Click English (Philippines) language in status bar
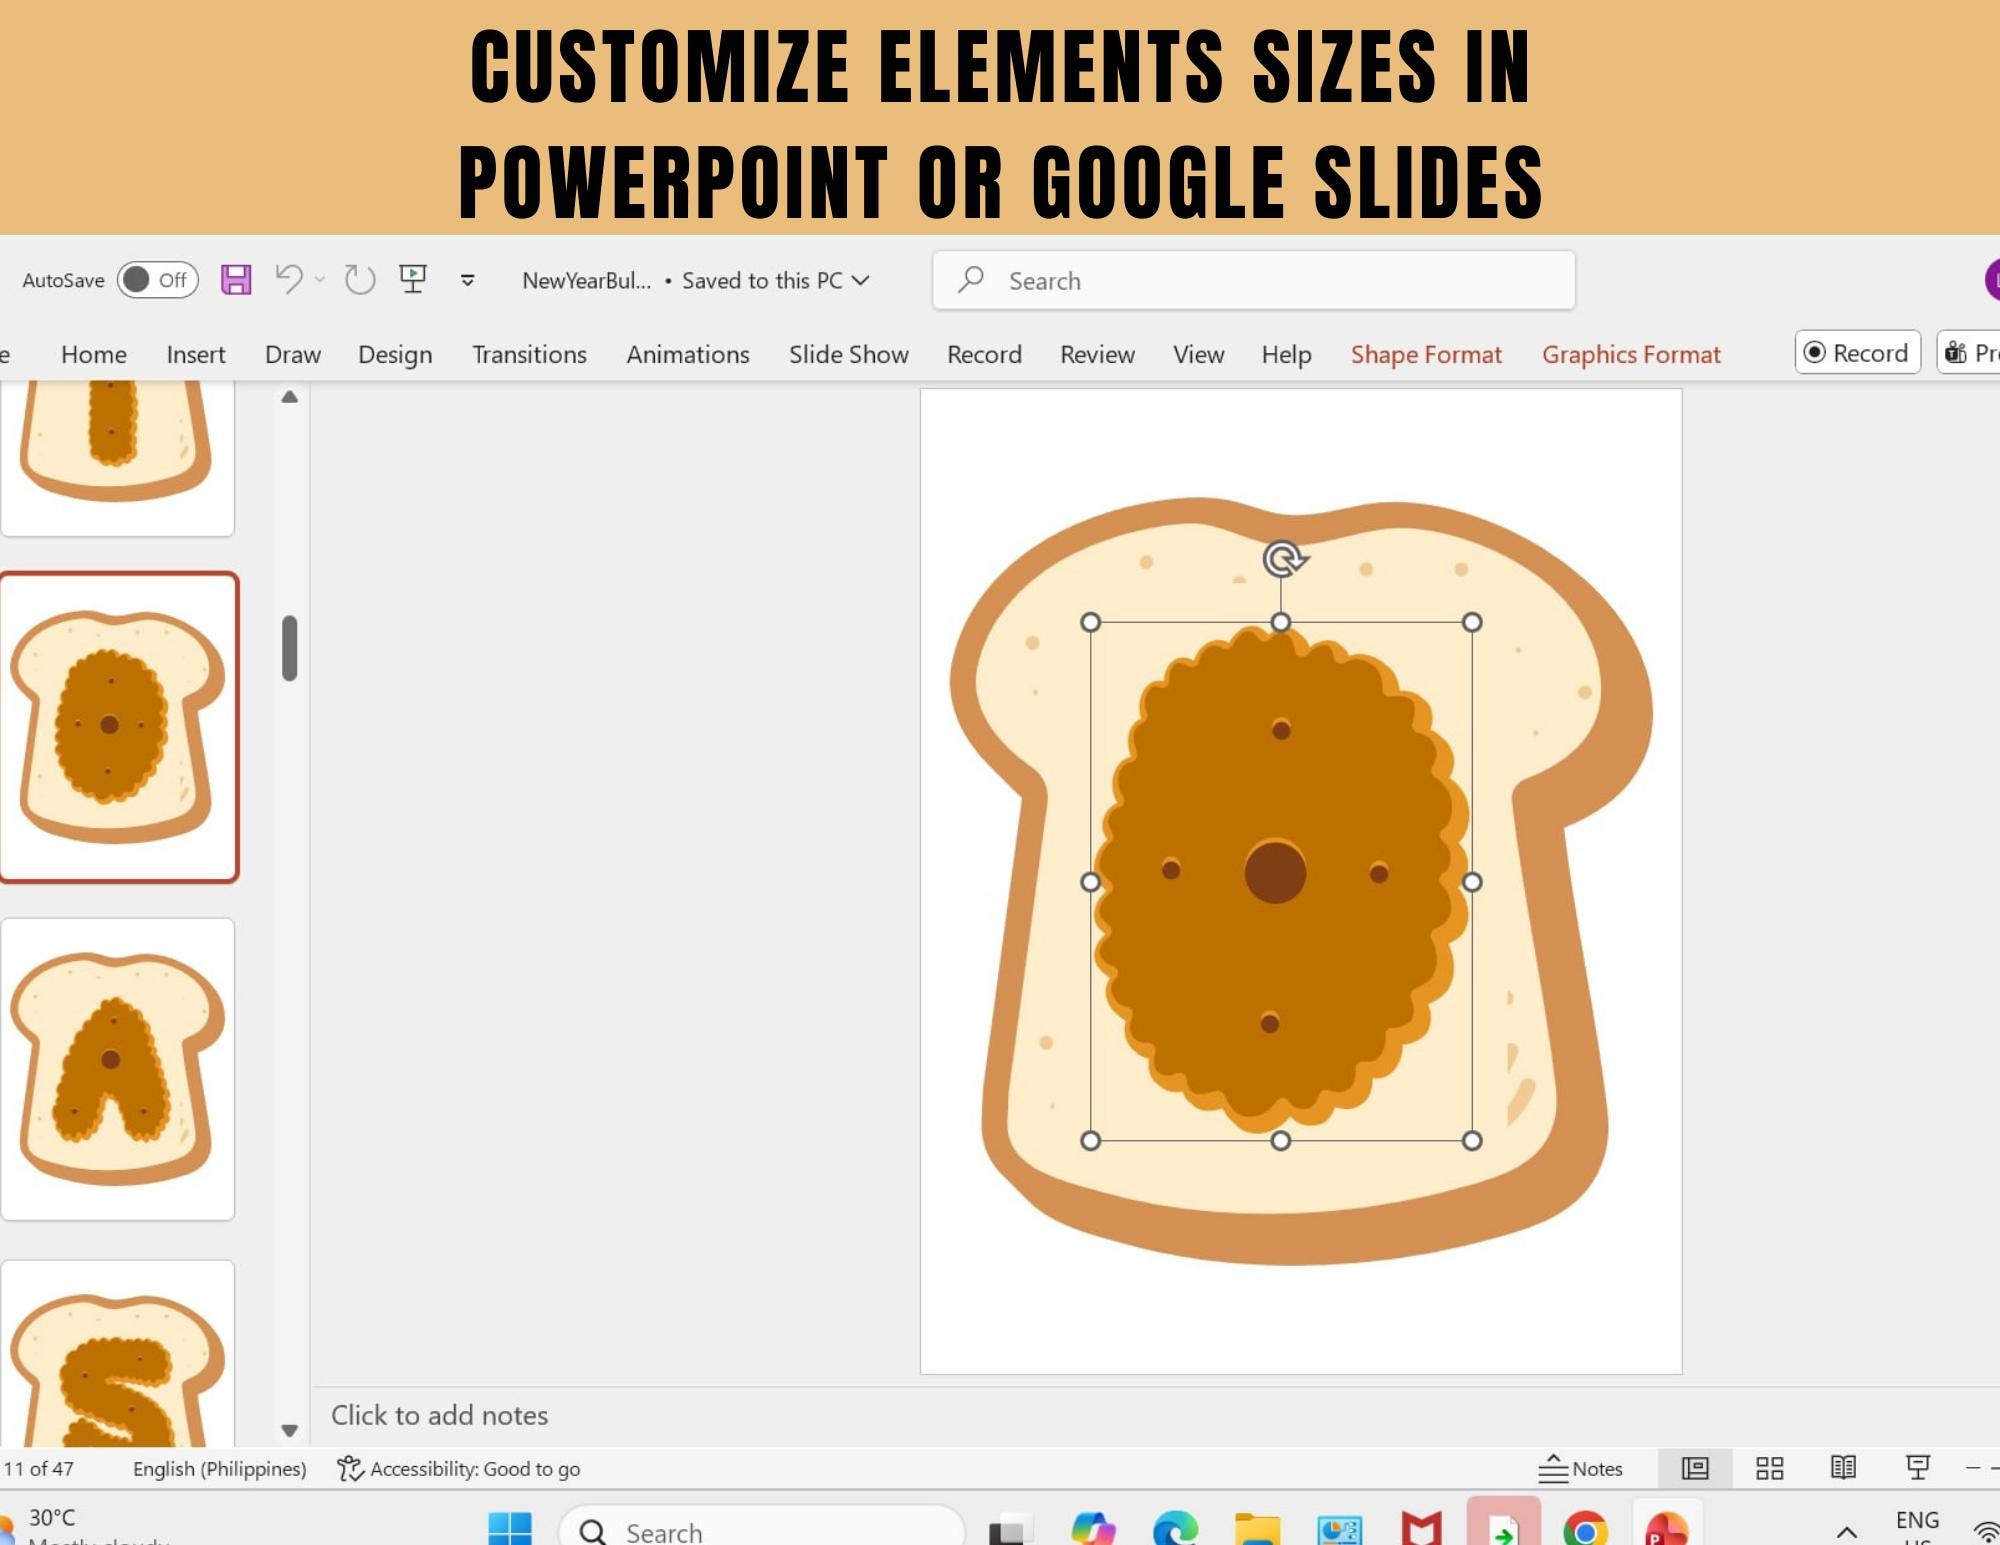Image resolution: width=2000 pixels, height=1545 pixels. click(220, 1468)
